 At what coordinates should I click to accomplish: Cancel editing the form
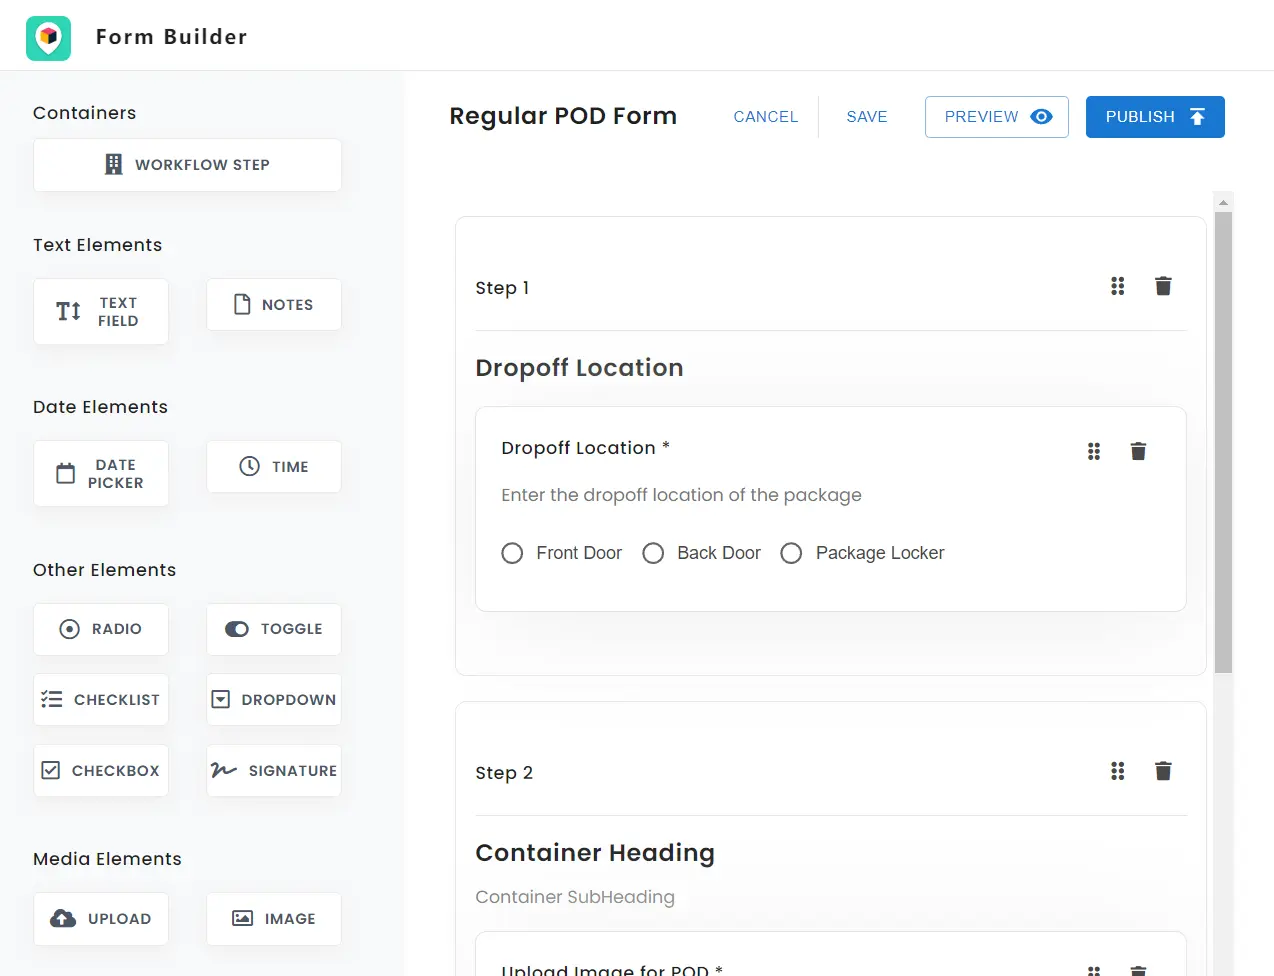pyautogui.click(x=765, y=116)
